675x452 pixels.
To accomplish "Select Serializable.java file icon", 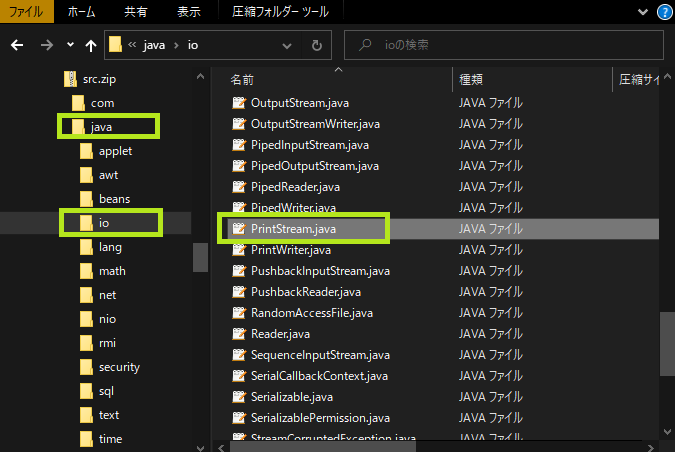I will 239,397.
